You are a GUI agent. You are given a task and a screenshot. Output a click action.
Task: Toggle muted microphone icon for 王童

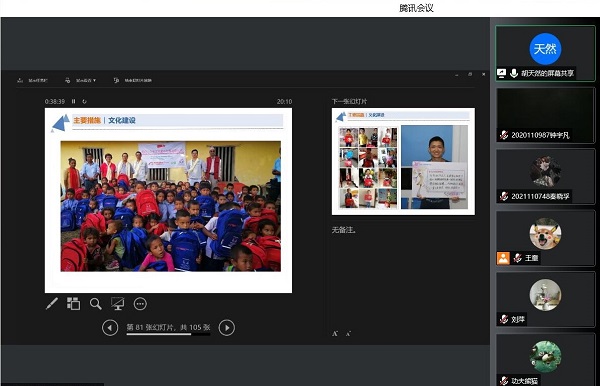(x=518, y=258)
